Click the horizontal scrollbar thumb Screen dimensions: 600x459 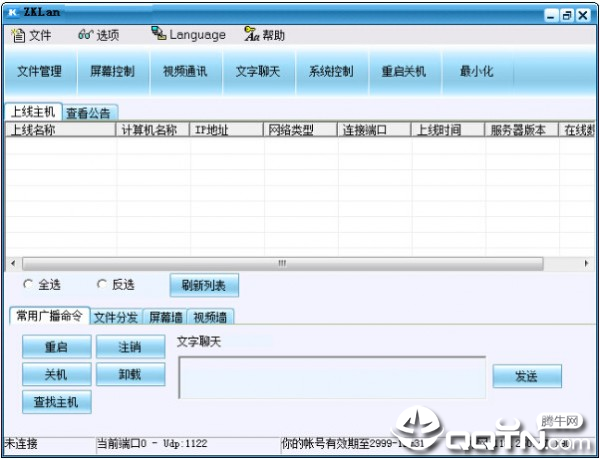pos(282,264)
